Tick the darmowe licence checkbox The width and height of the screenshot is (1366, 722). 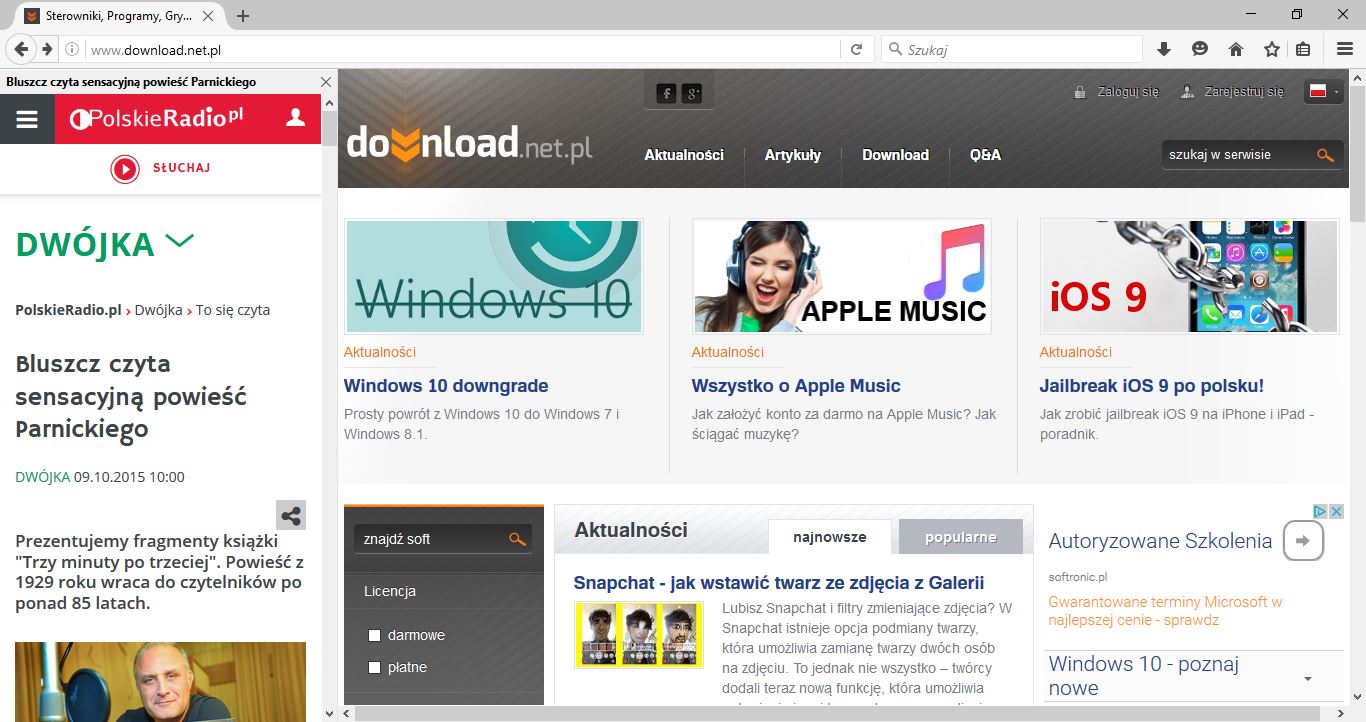pos(375,635)
